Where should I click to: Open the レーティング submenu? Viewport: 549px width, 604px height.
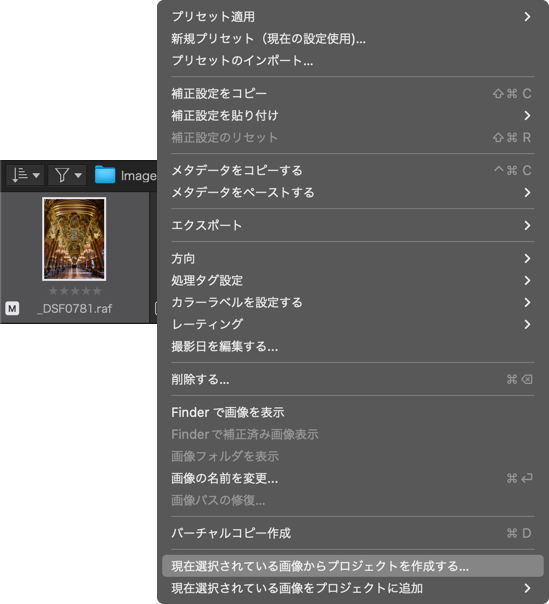(351, 324)
